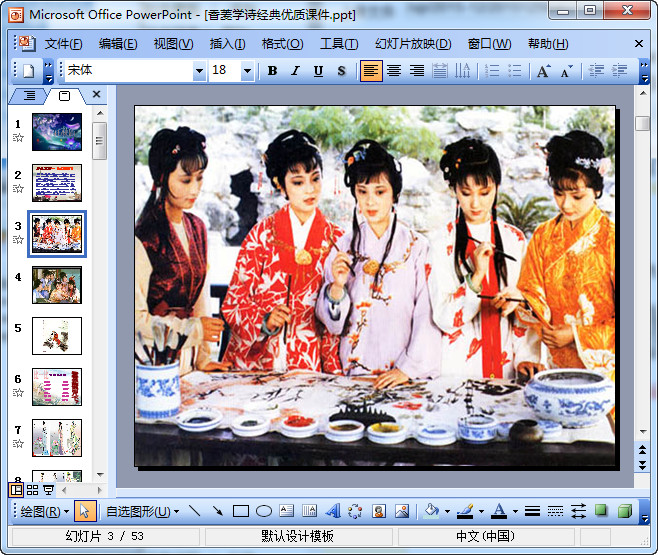Toggle Bulleted list

[514, 70]
